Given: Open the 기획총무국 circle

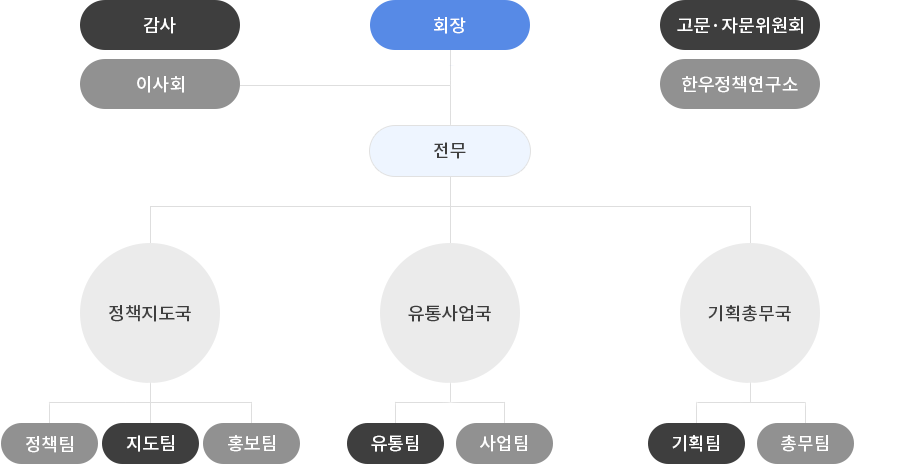Looking at the screenshot, I should pyautogui.click(x=750, y=313).
